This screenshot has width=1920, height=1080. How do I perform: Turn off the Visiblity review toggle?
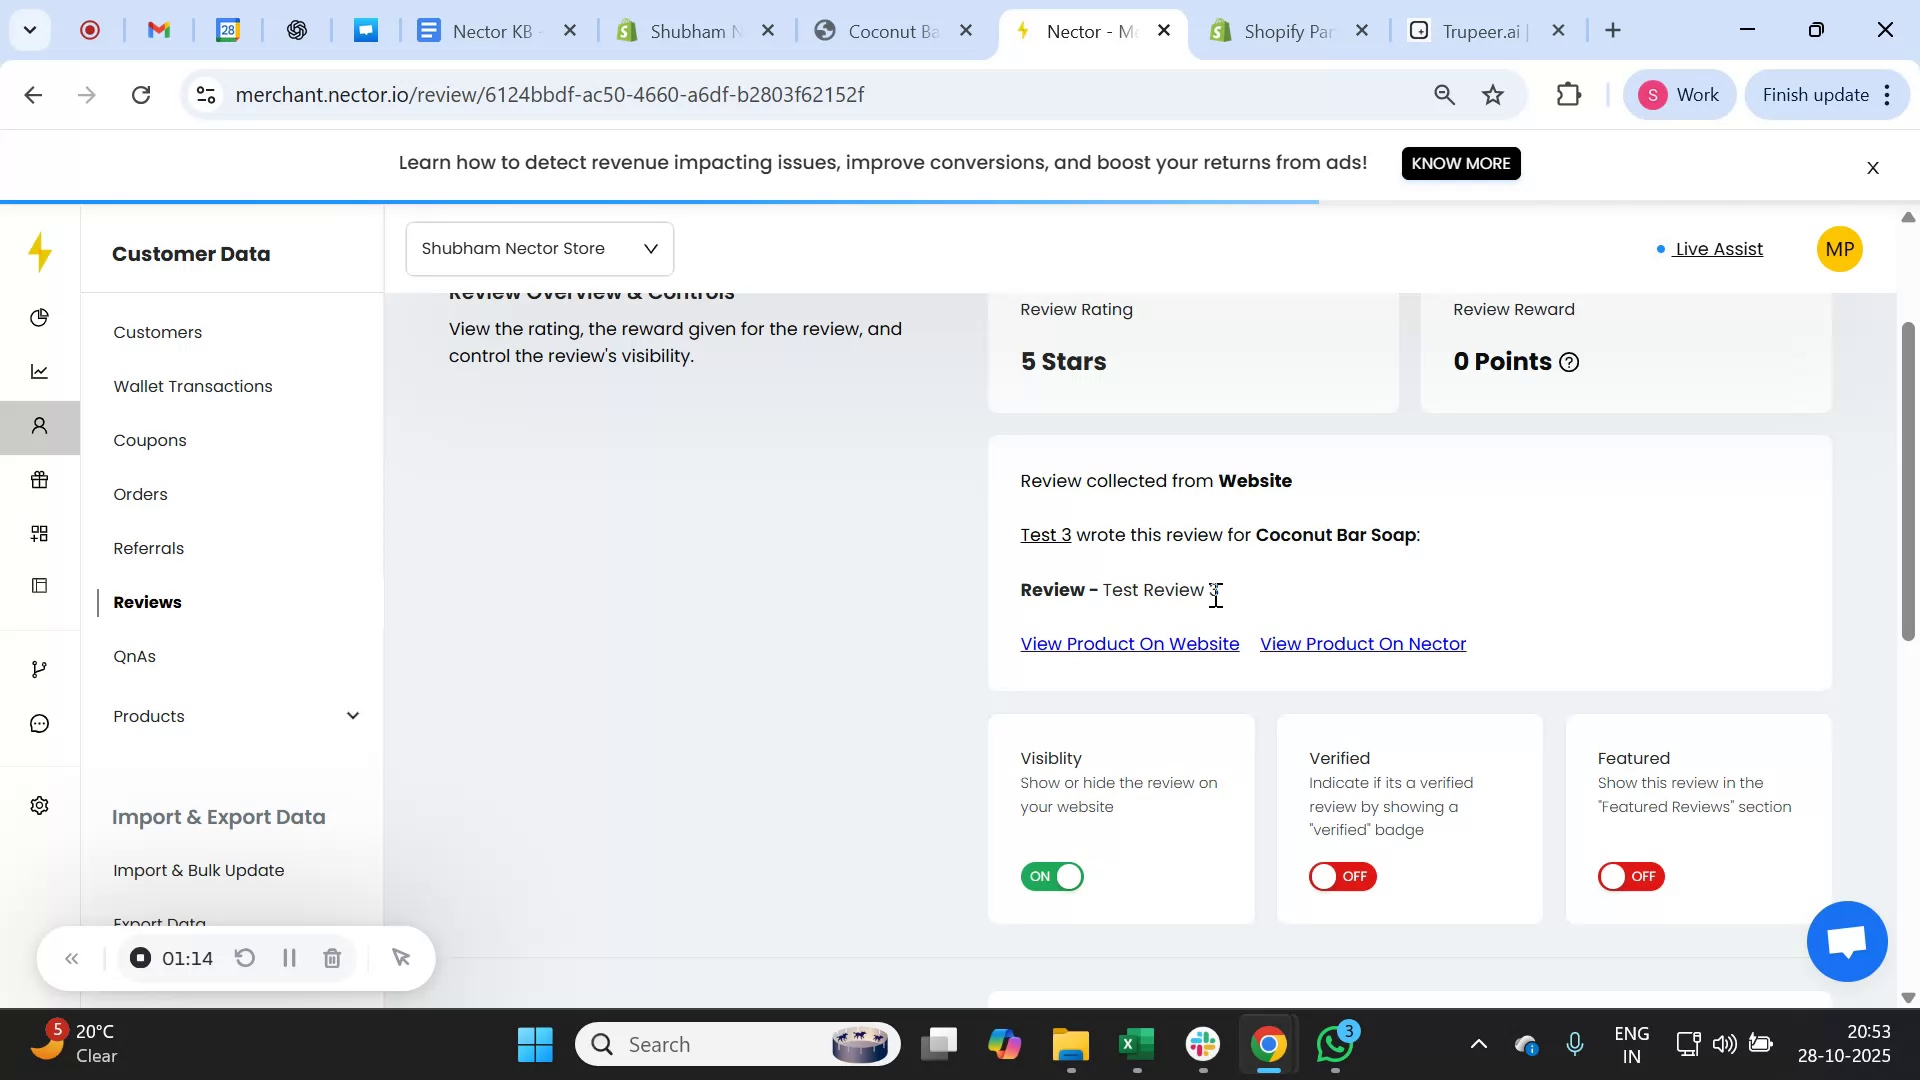click(x=1052, y=876)
